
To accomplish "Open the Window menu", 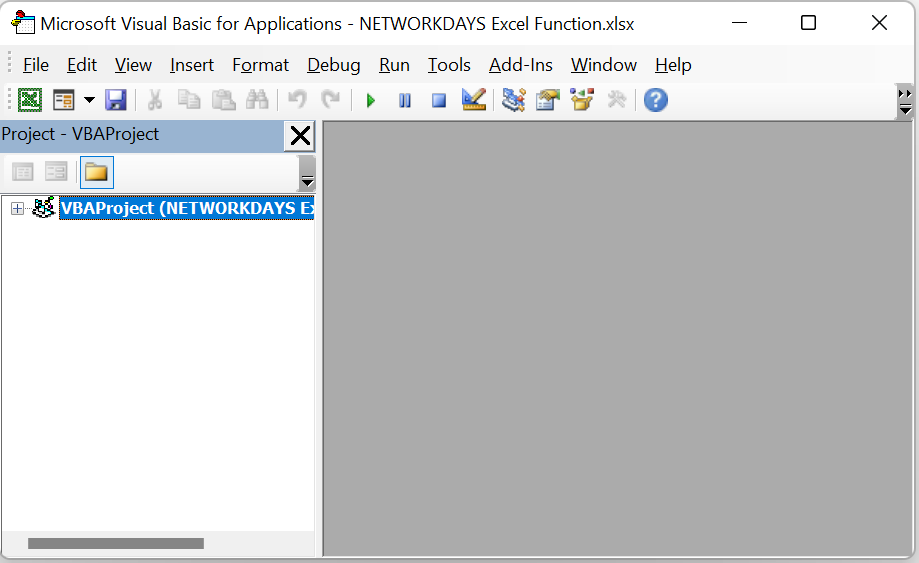I will [604, 65].
